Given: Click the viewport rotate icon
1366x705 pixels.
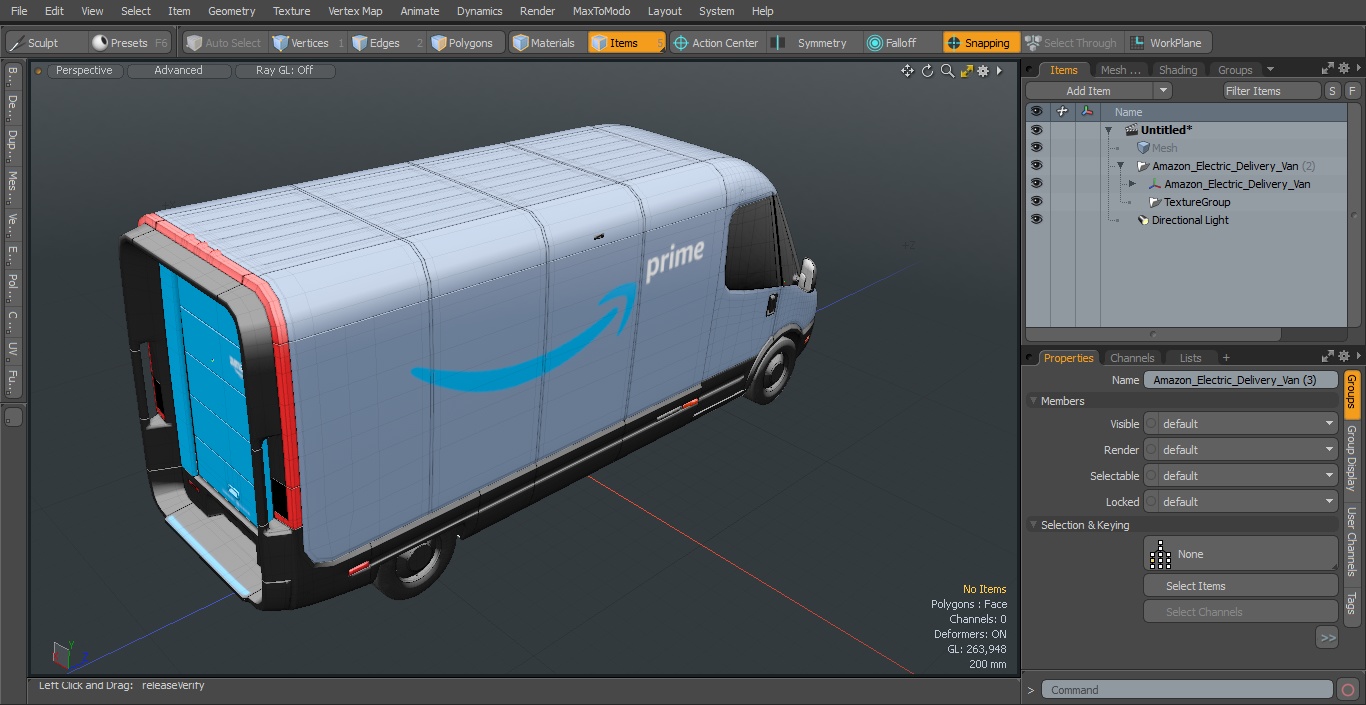Looking at the screenshot, I should pyautogui.click(x=927, y=71).
